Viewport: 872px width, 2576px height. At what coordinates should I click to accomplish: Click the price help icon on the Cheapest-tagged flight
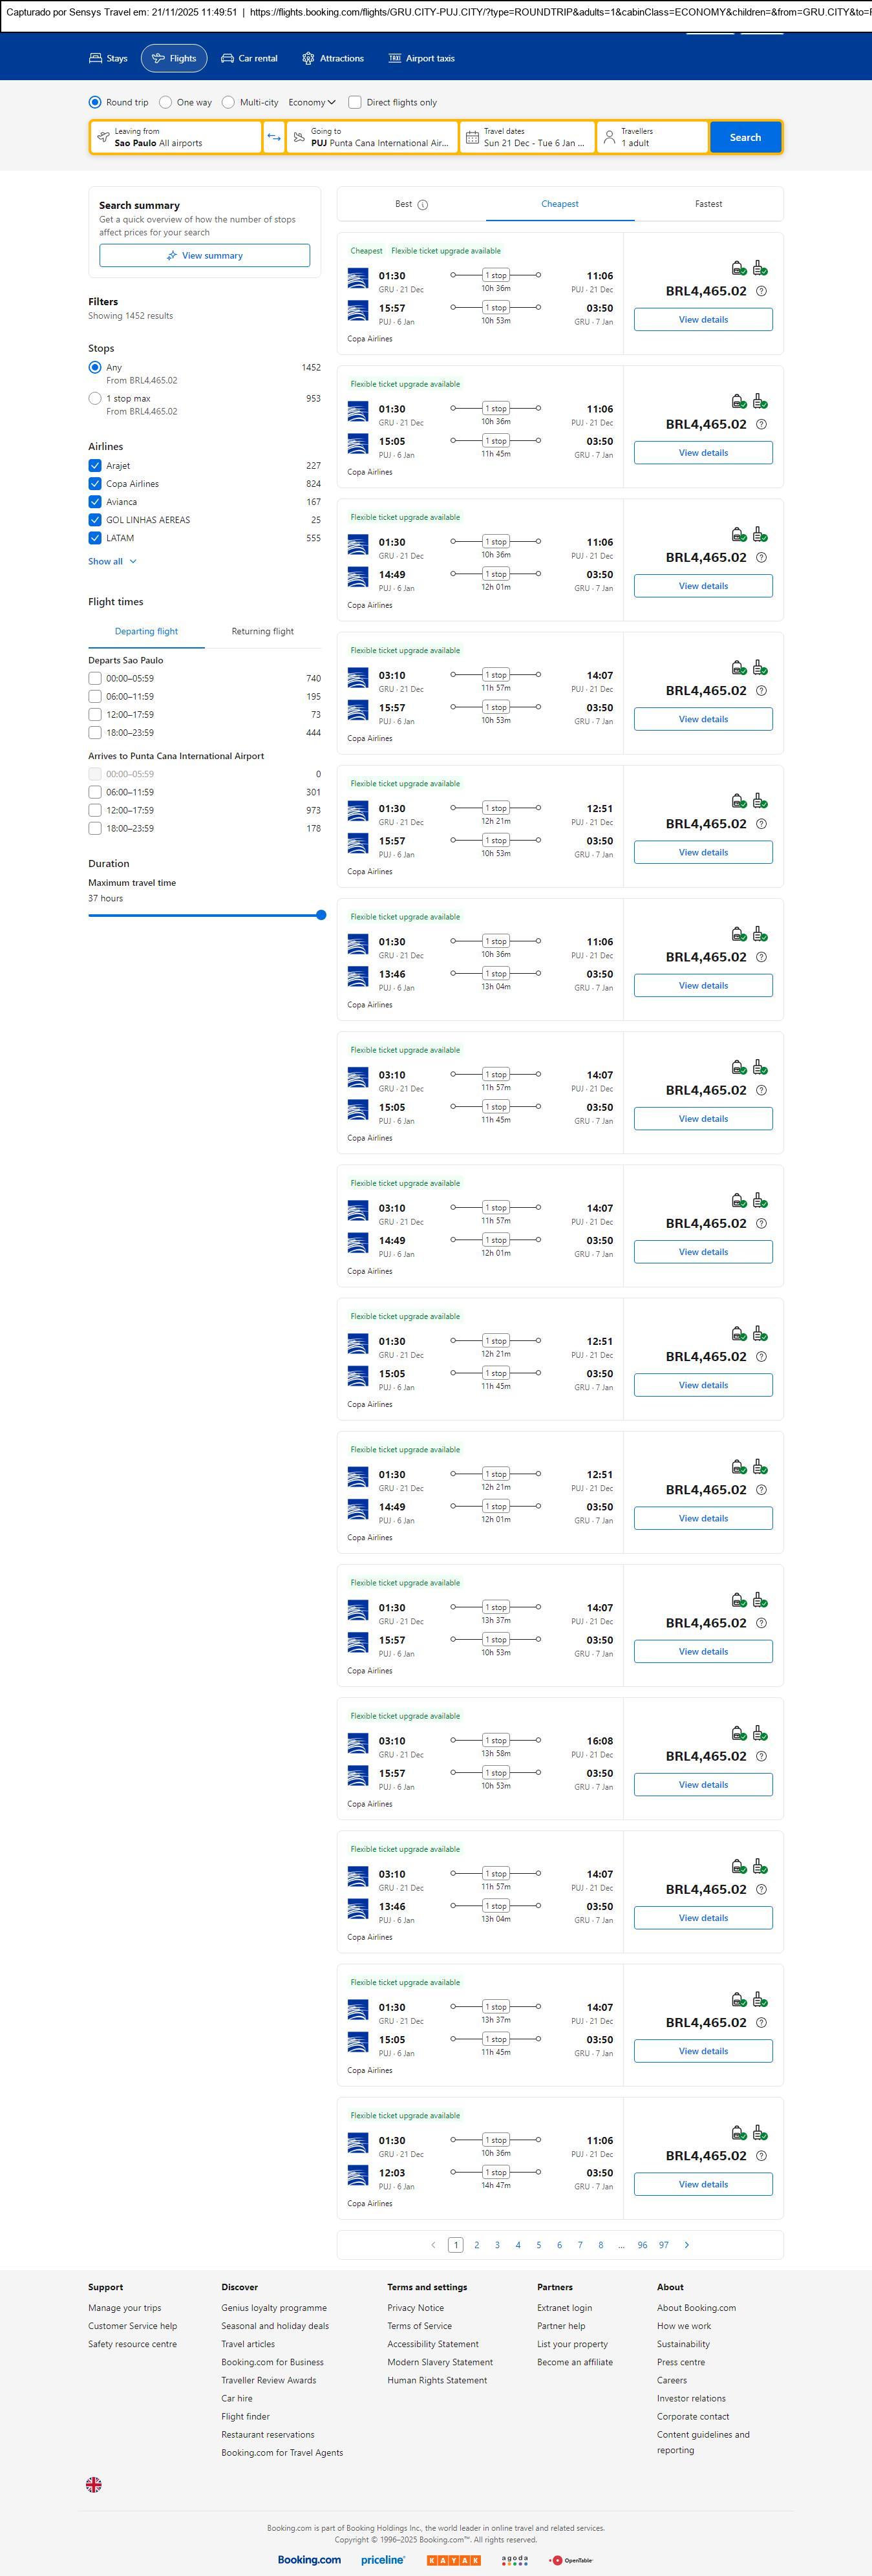click(x=761, y=291)
